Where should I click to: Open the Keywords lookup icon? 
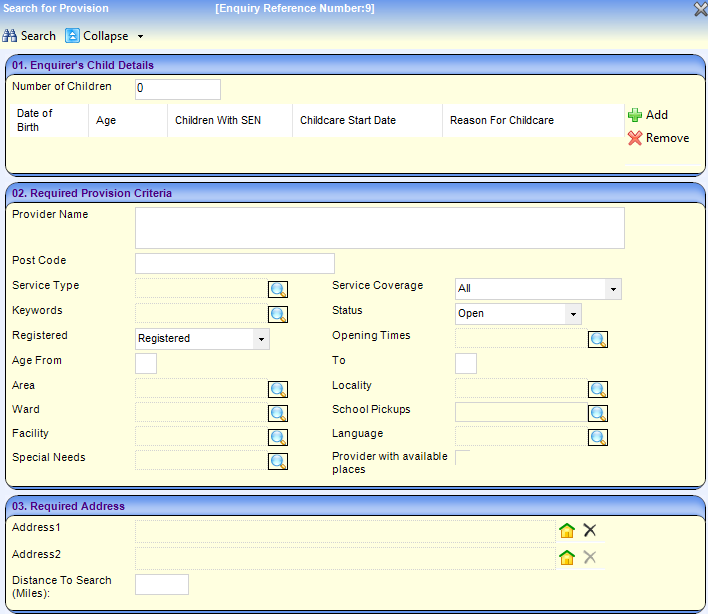278,314
